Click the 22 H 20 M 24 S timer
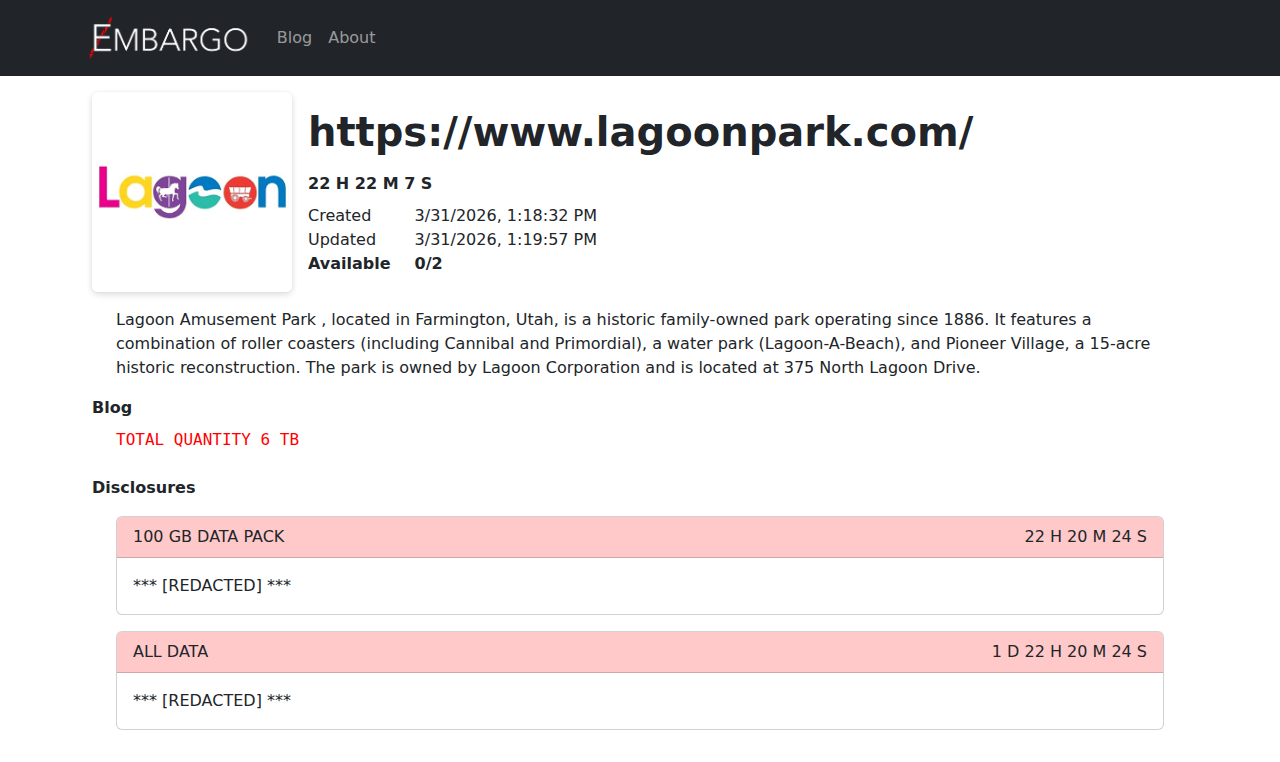Screen dimensions: 1280x762 pyautogui.click(x=1085, y=537)
